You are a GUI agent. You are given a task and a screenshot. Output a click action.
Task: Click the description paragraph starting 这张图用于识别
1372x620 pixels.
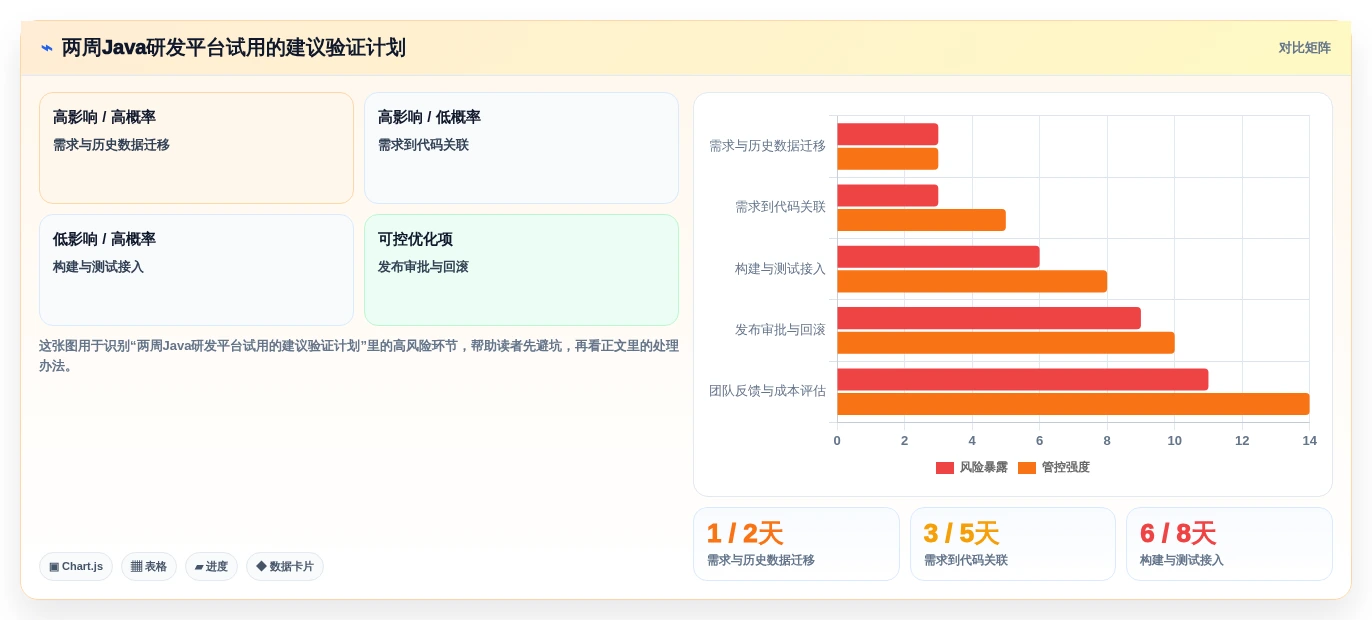[x=359, y=356]
